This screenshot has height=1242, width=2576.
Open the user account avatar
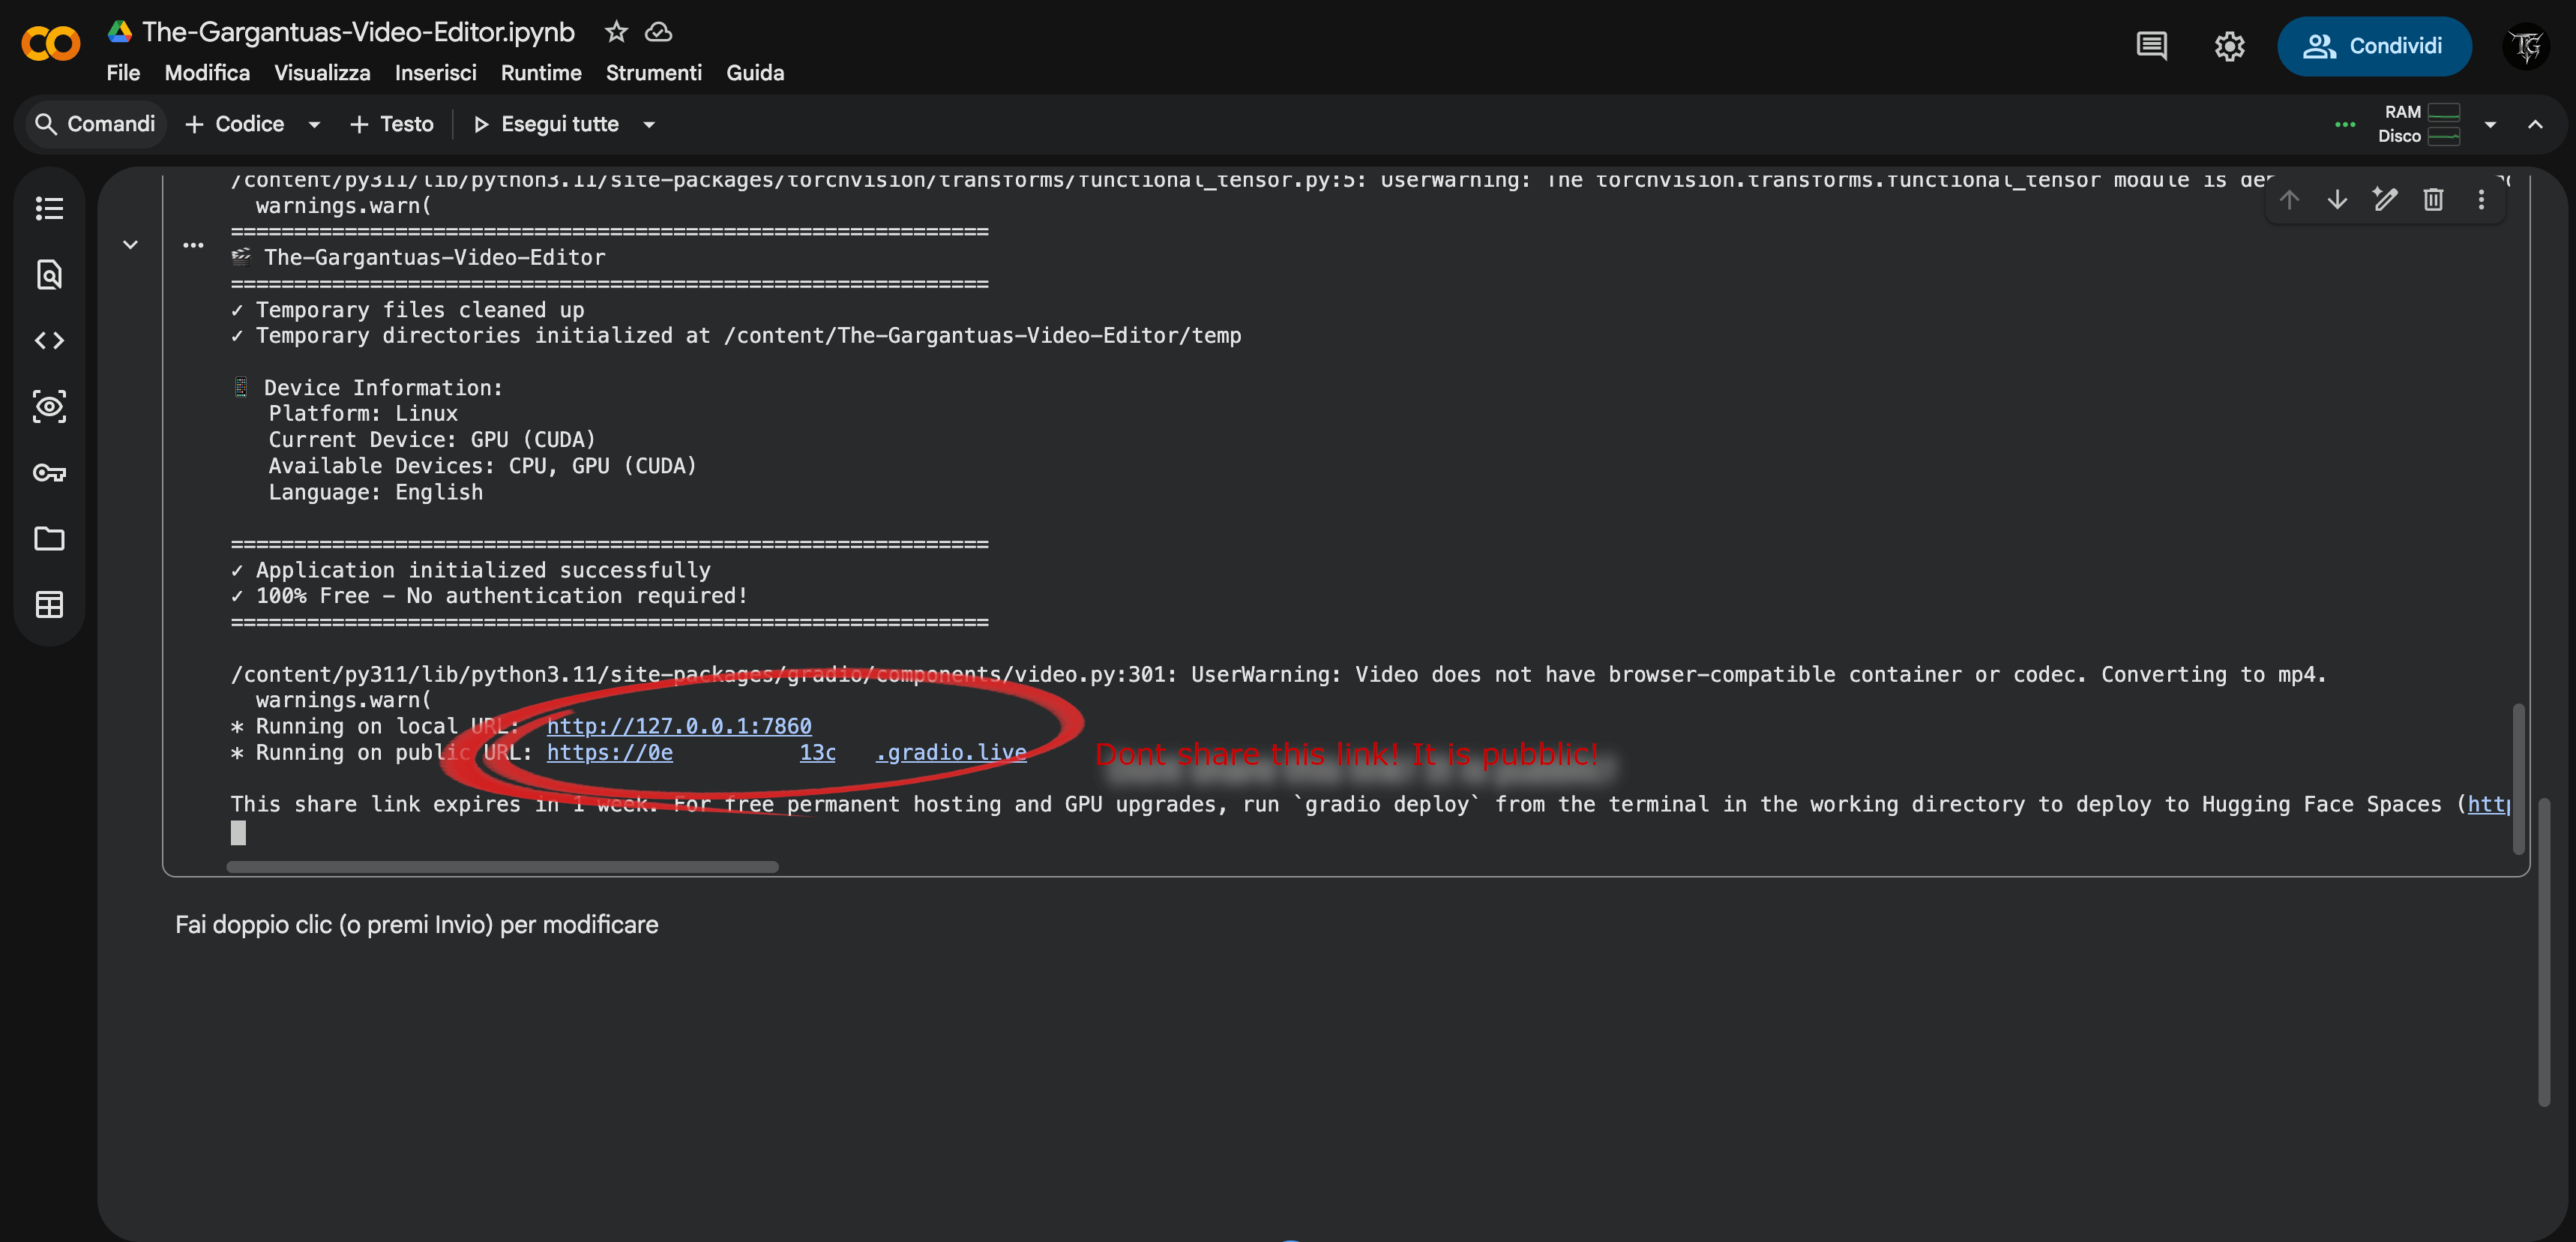pyautogui.click(x=2525, y=46)
